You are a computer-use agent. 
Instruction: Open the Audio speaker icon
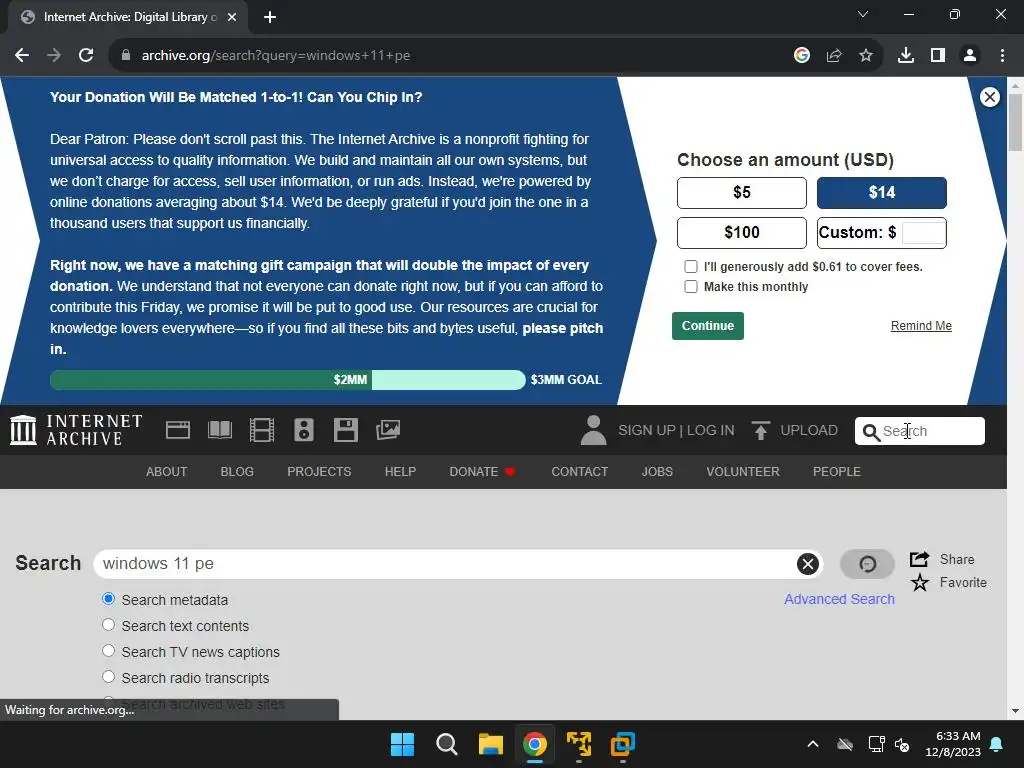pyautogui.click(x=304, y=430)
